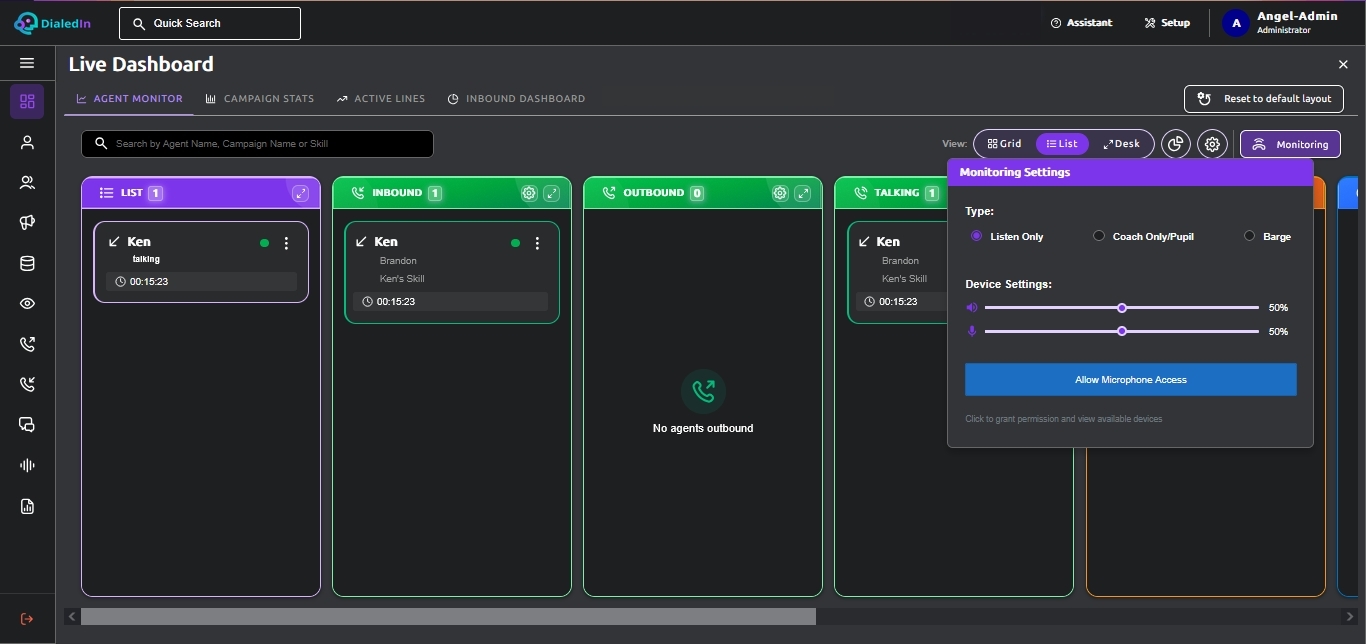Screen dimensions: 1366x644
Task: Close the Live Dashboard with X icon
Action: tap(1343, 64)
